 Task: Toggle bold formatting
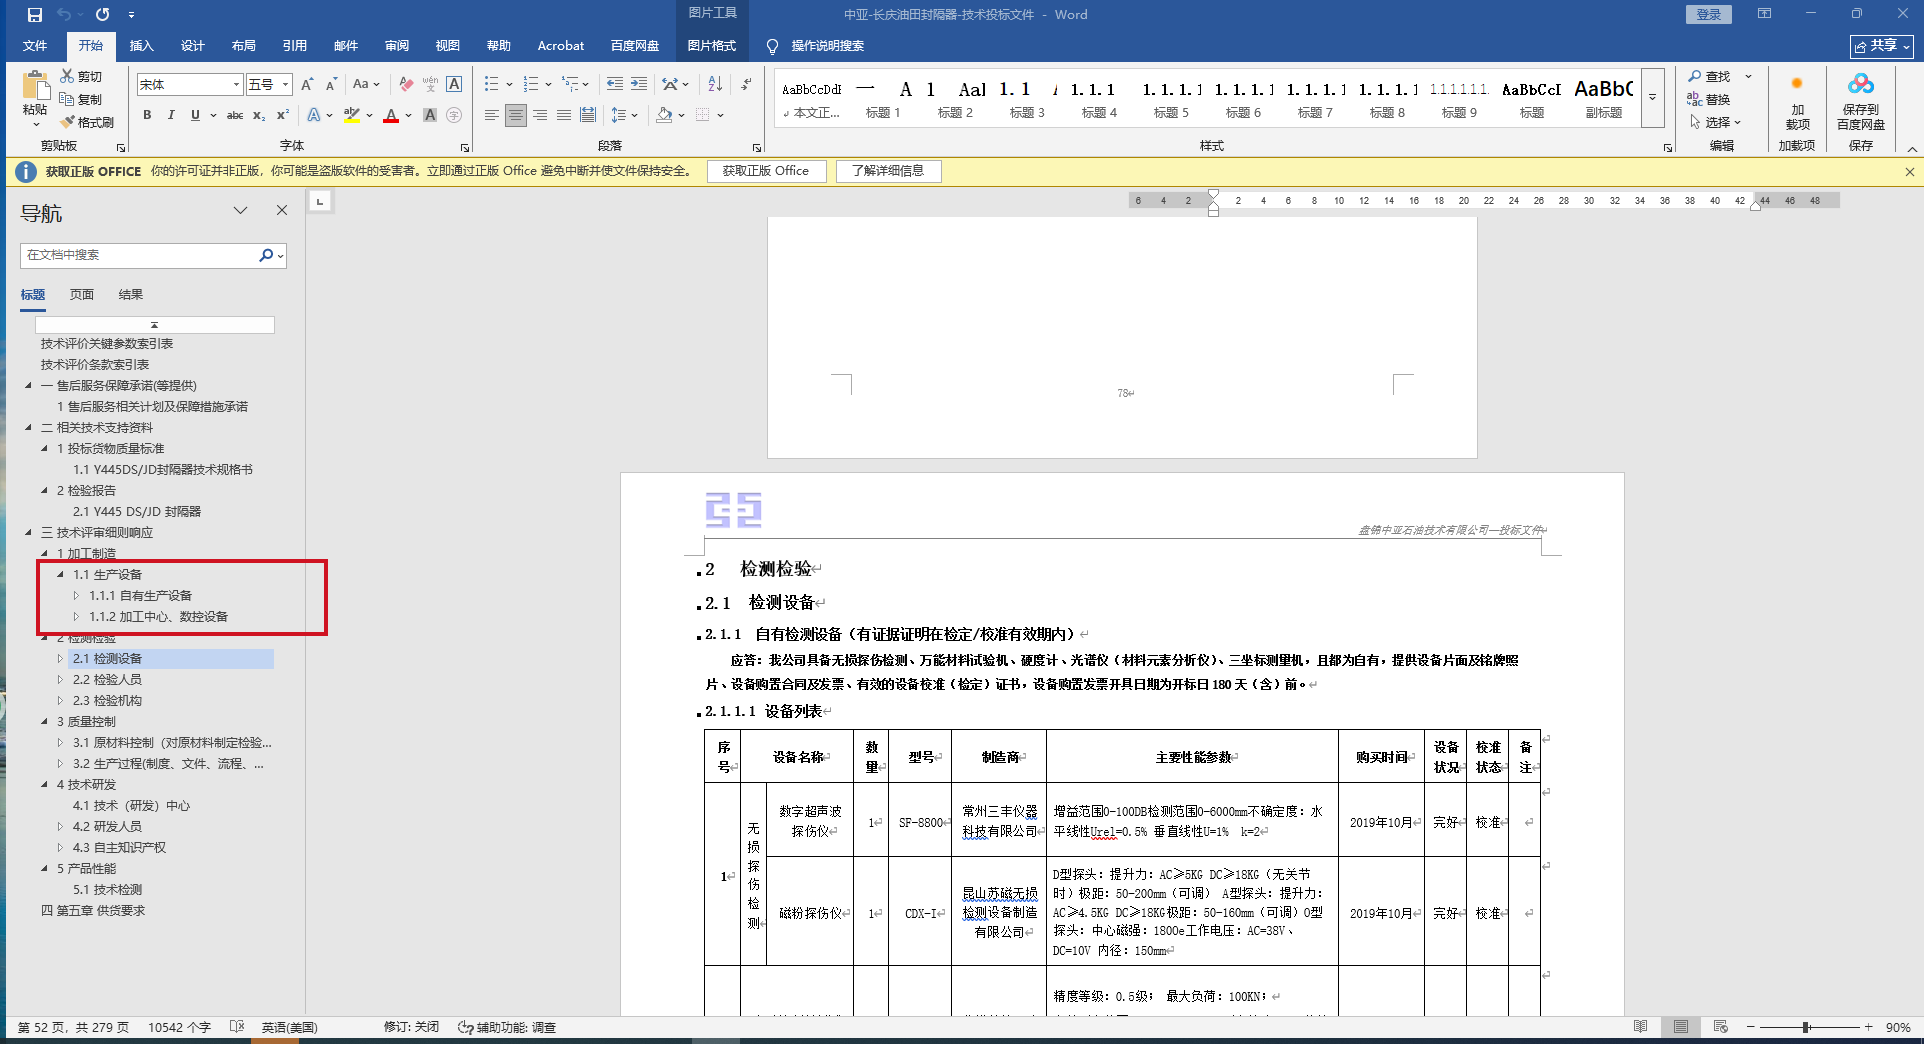pyautogui.click(x=147, y=116)
